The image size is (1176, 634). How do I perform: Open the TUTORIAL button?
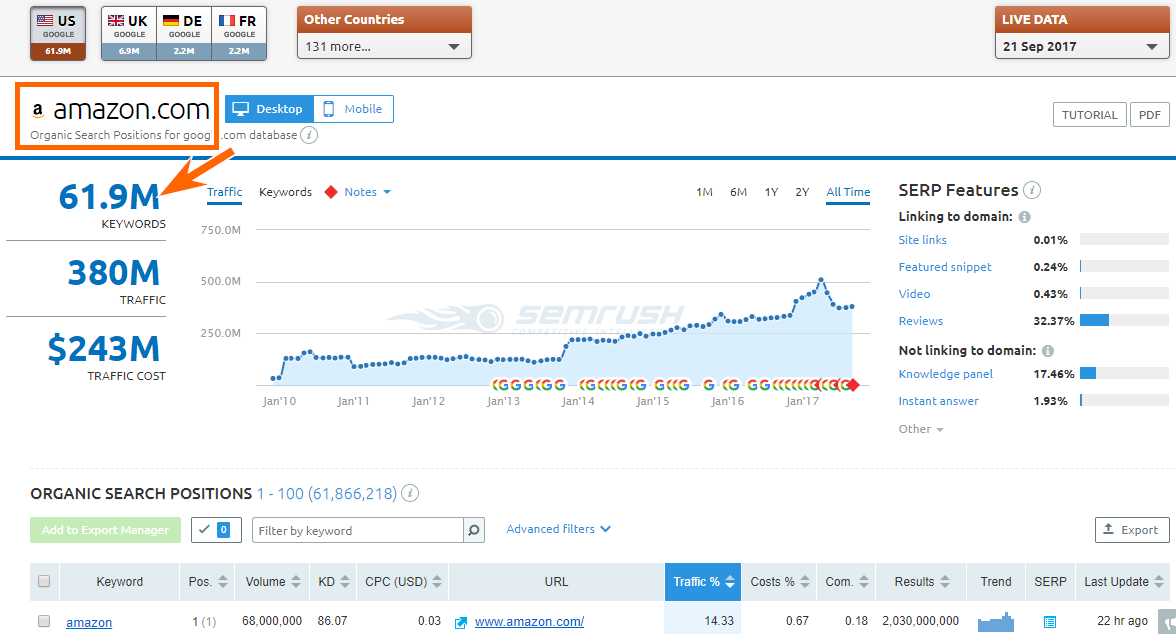[1090, 115]
